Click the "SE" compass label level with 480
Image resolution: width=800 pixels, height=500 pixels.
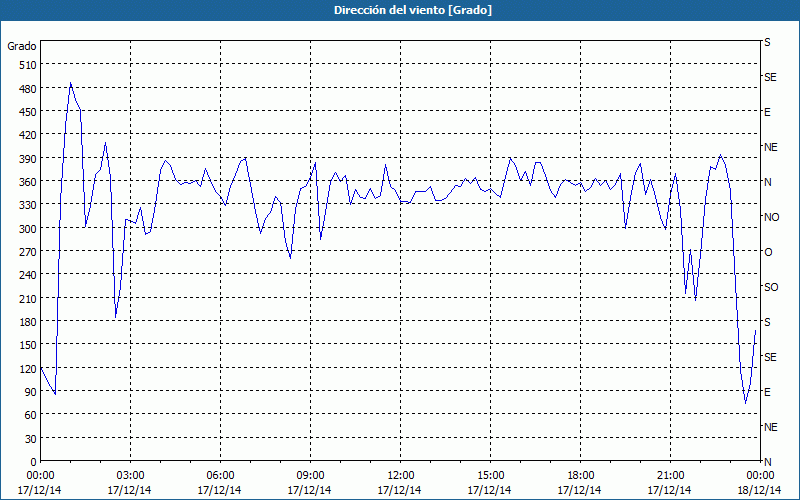[x=770, y=77]
